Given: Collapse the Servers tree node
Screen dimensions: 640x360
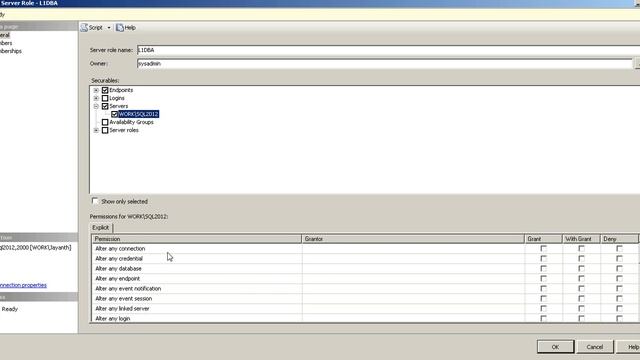Looking at the screenshot, I should (96, 106).
